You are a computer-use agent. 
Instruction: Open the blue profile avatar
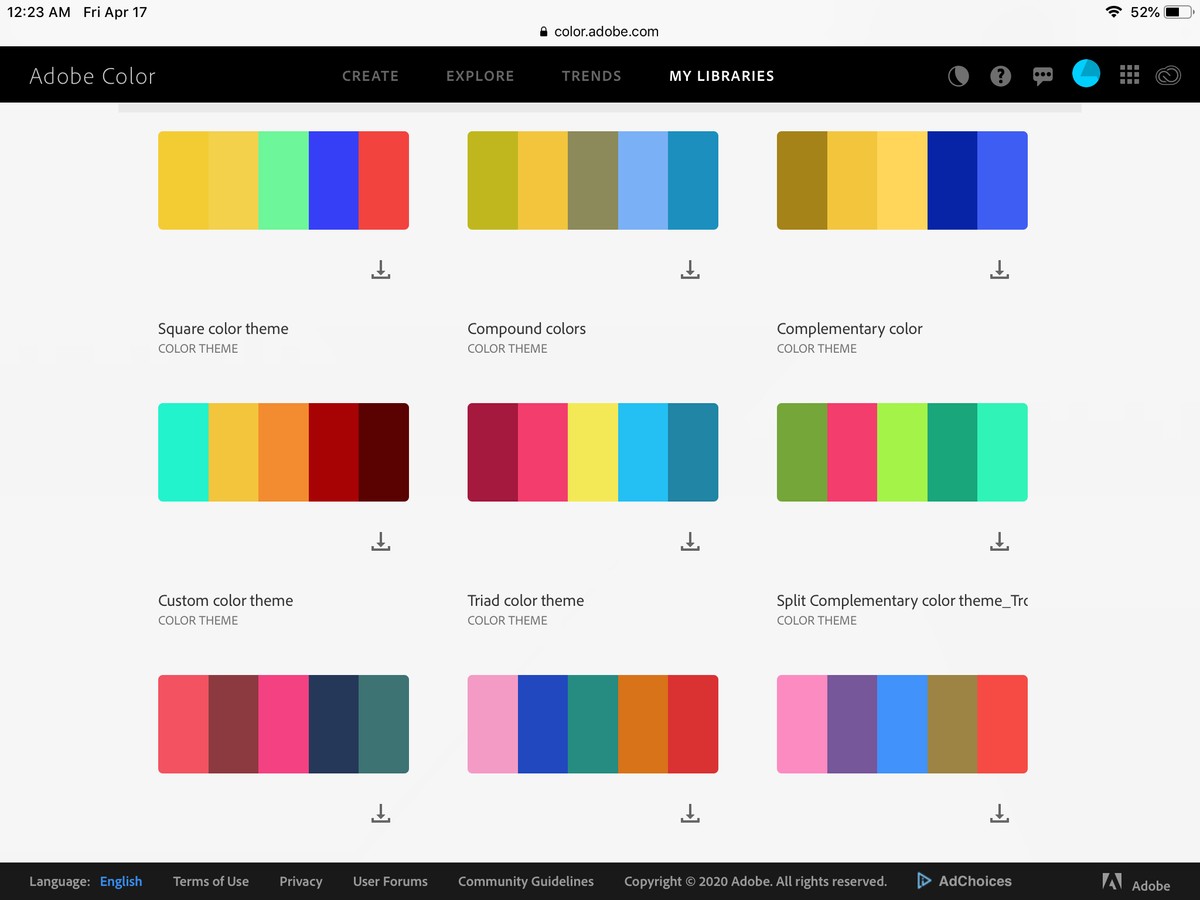click(x=1086, y=74)
